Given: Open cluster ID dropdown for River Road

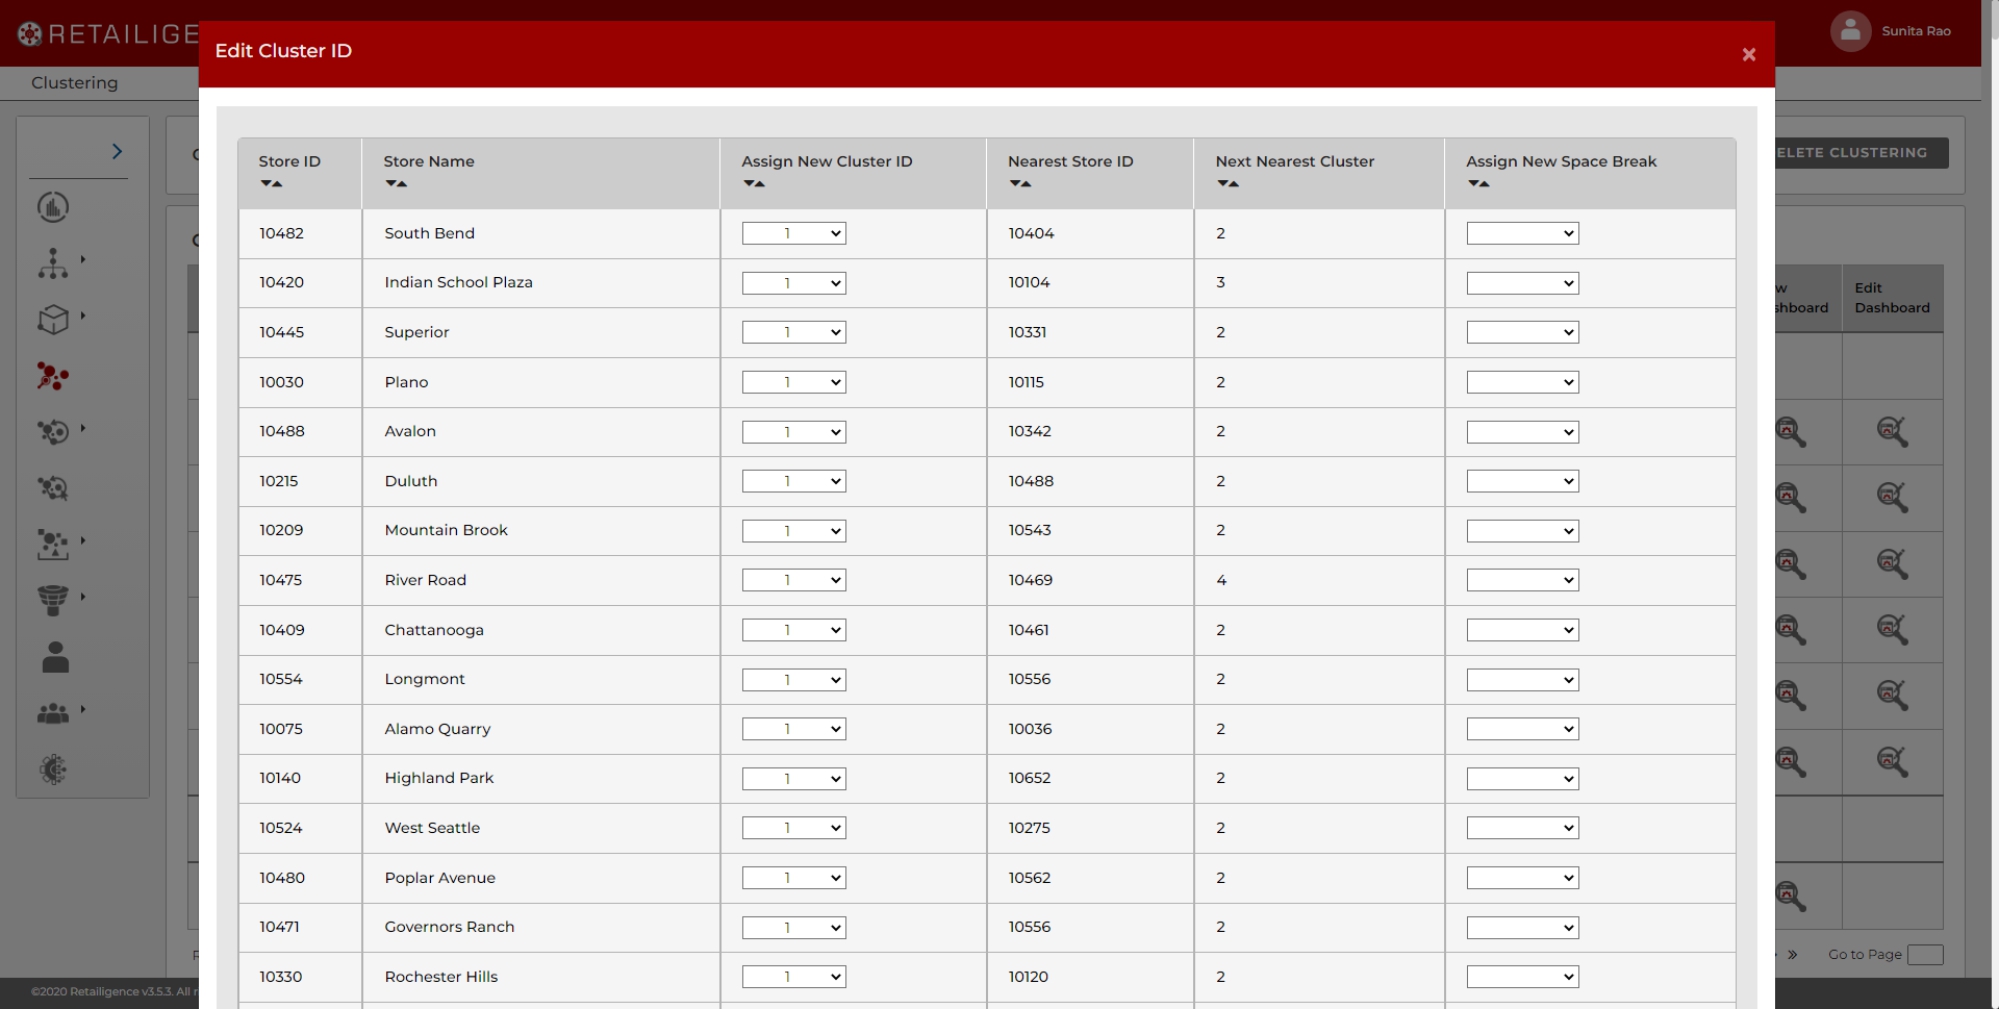Looking at the screenshot, I should coord(794,581).
